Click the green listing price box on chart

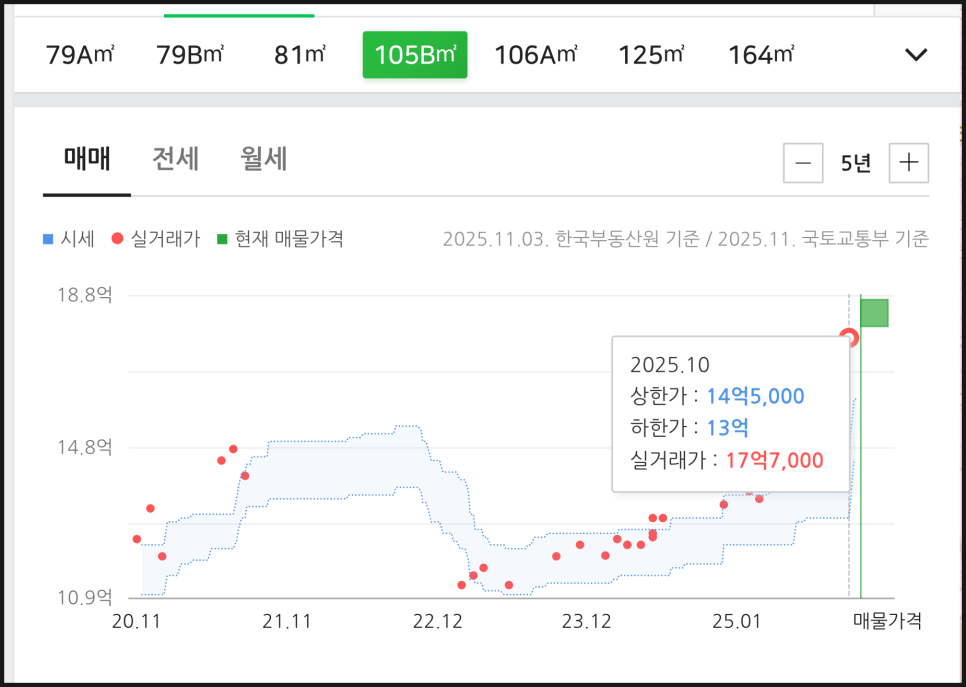[x=875, y=312]
